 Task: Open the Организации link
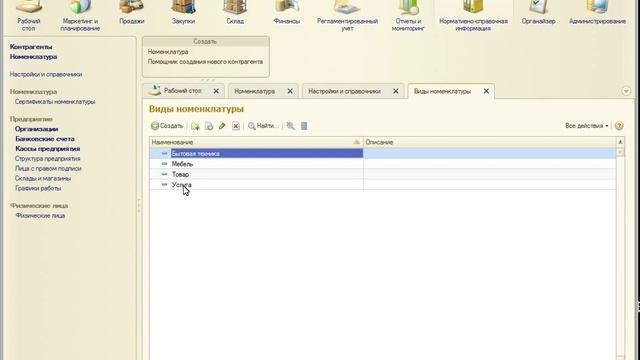(36, 129)
